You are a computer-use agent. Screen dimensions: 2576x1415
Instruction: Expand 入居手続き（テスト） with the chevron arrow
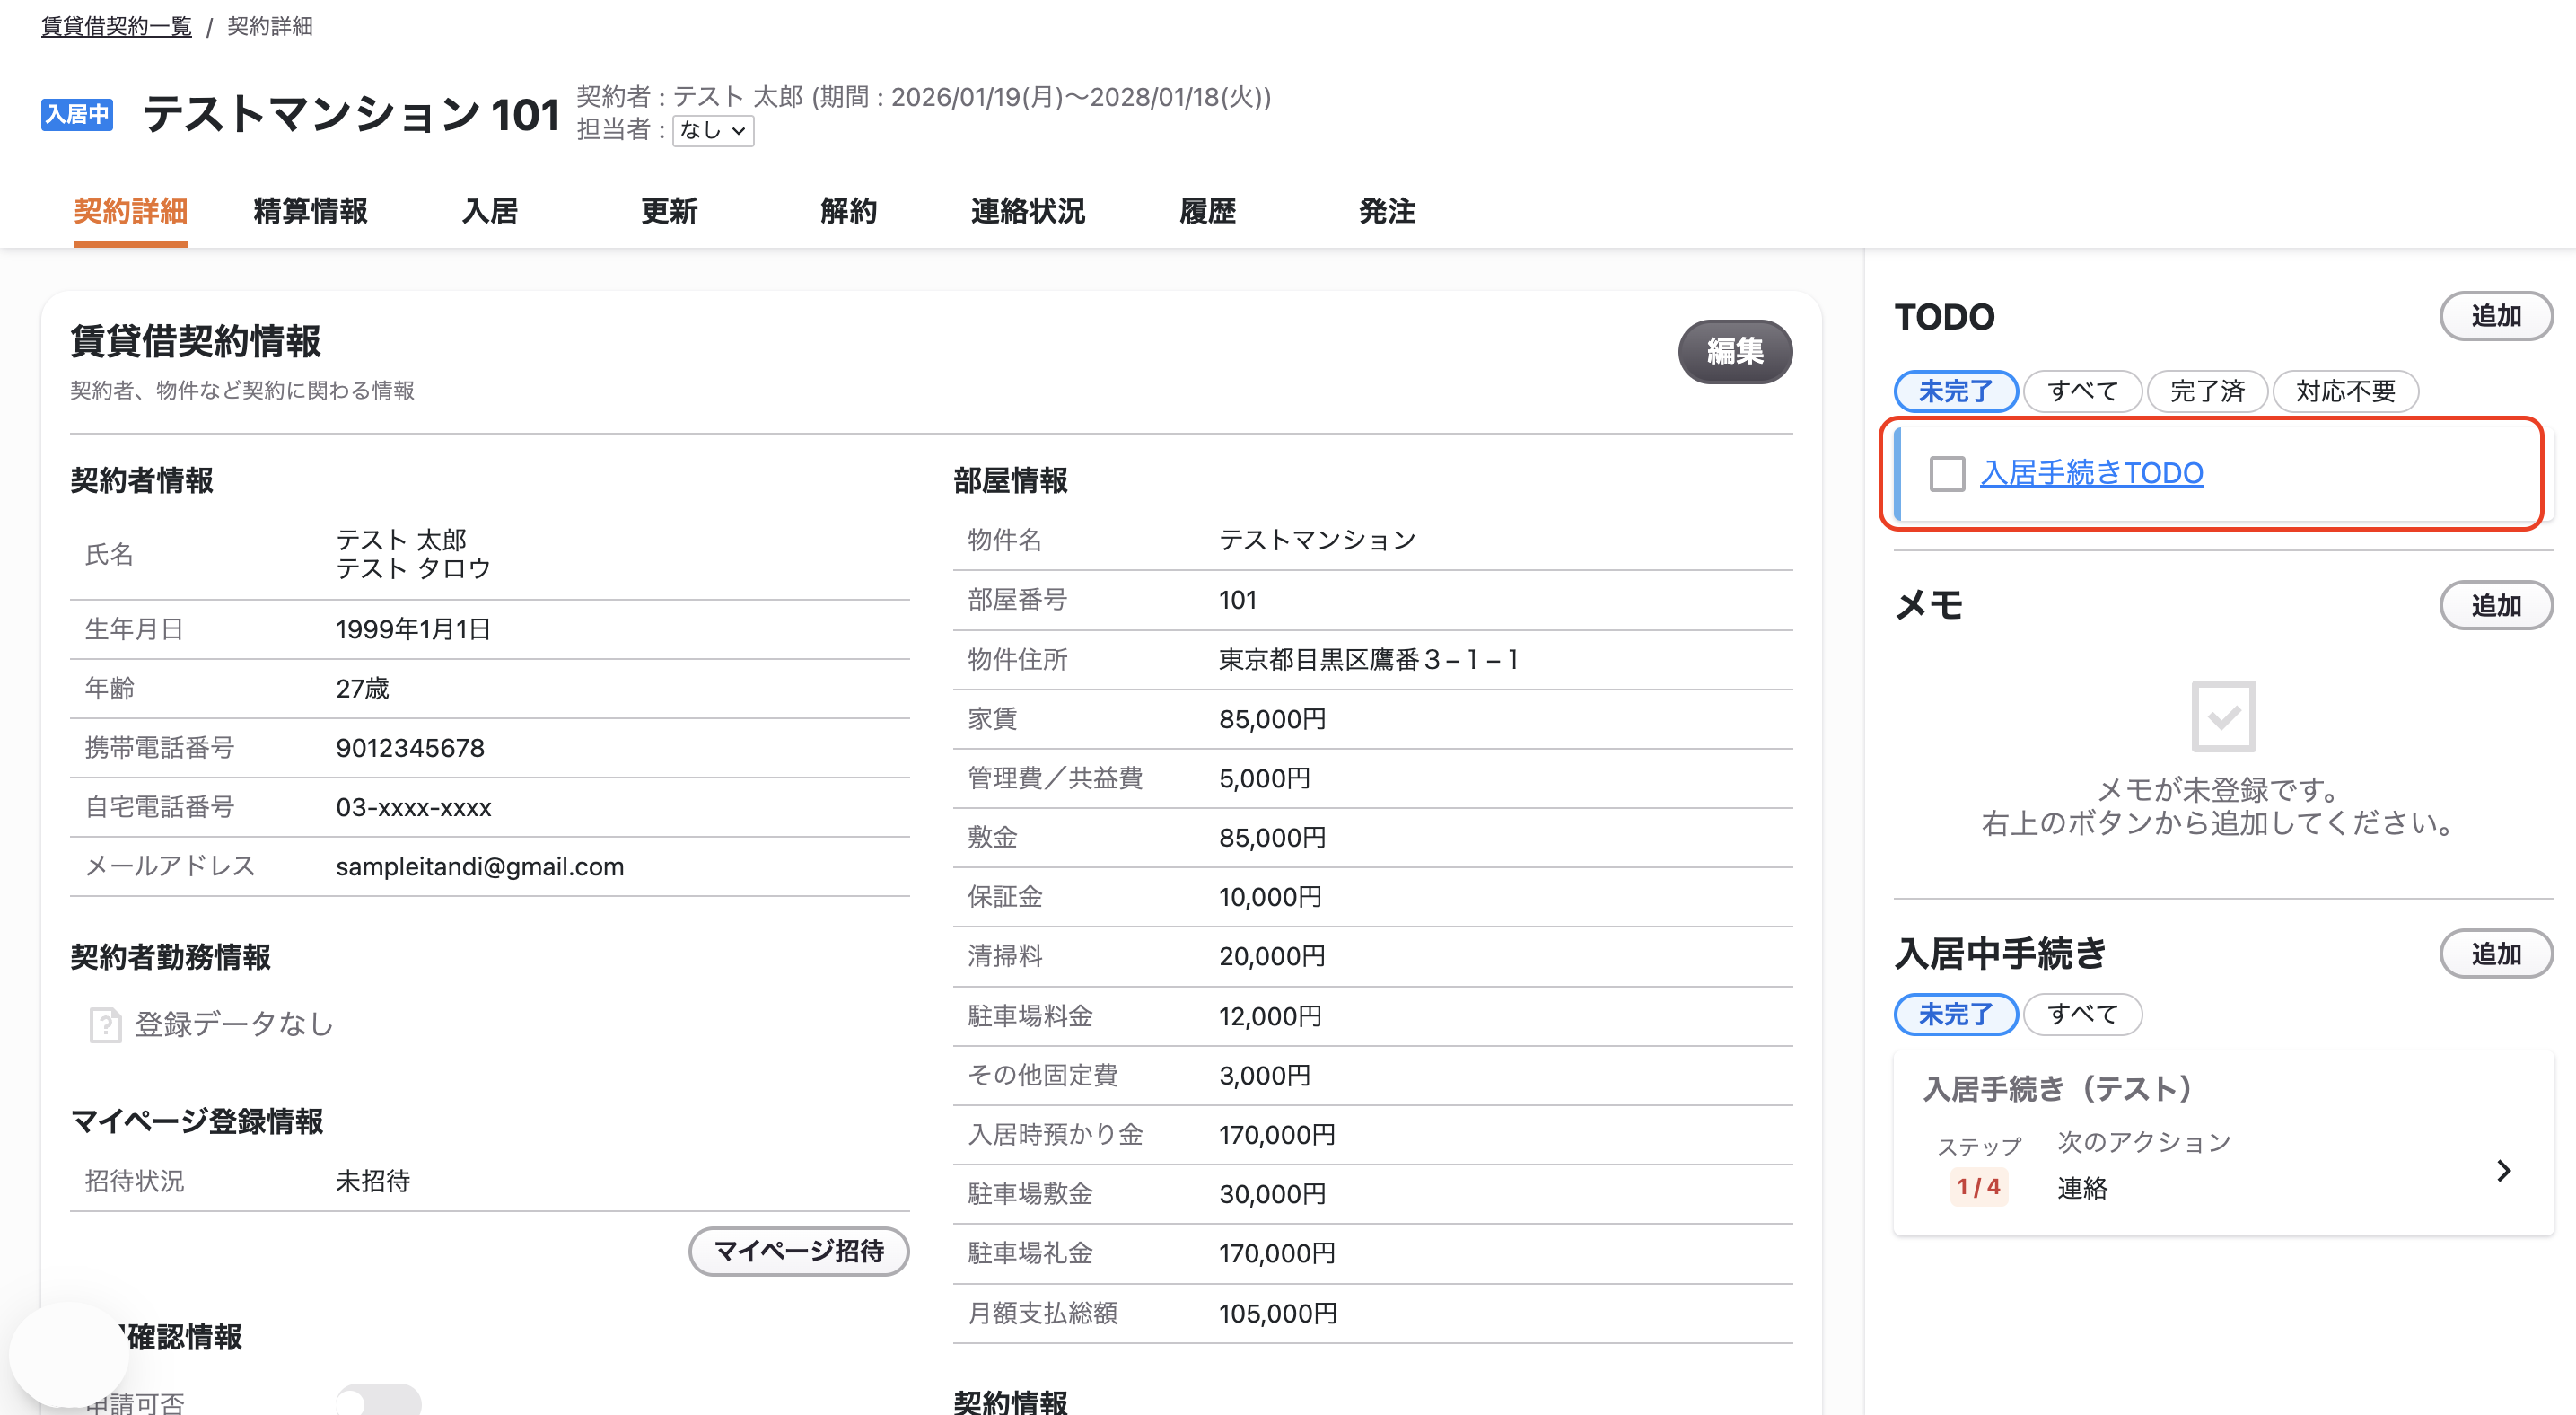click(x=2504, y=1171)
